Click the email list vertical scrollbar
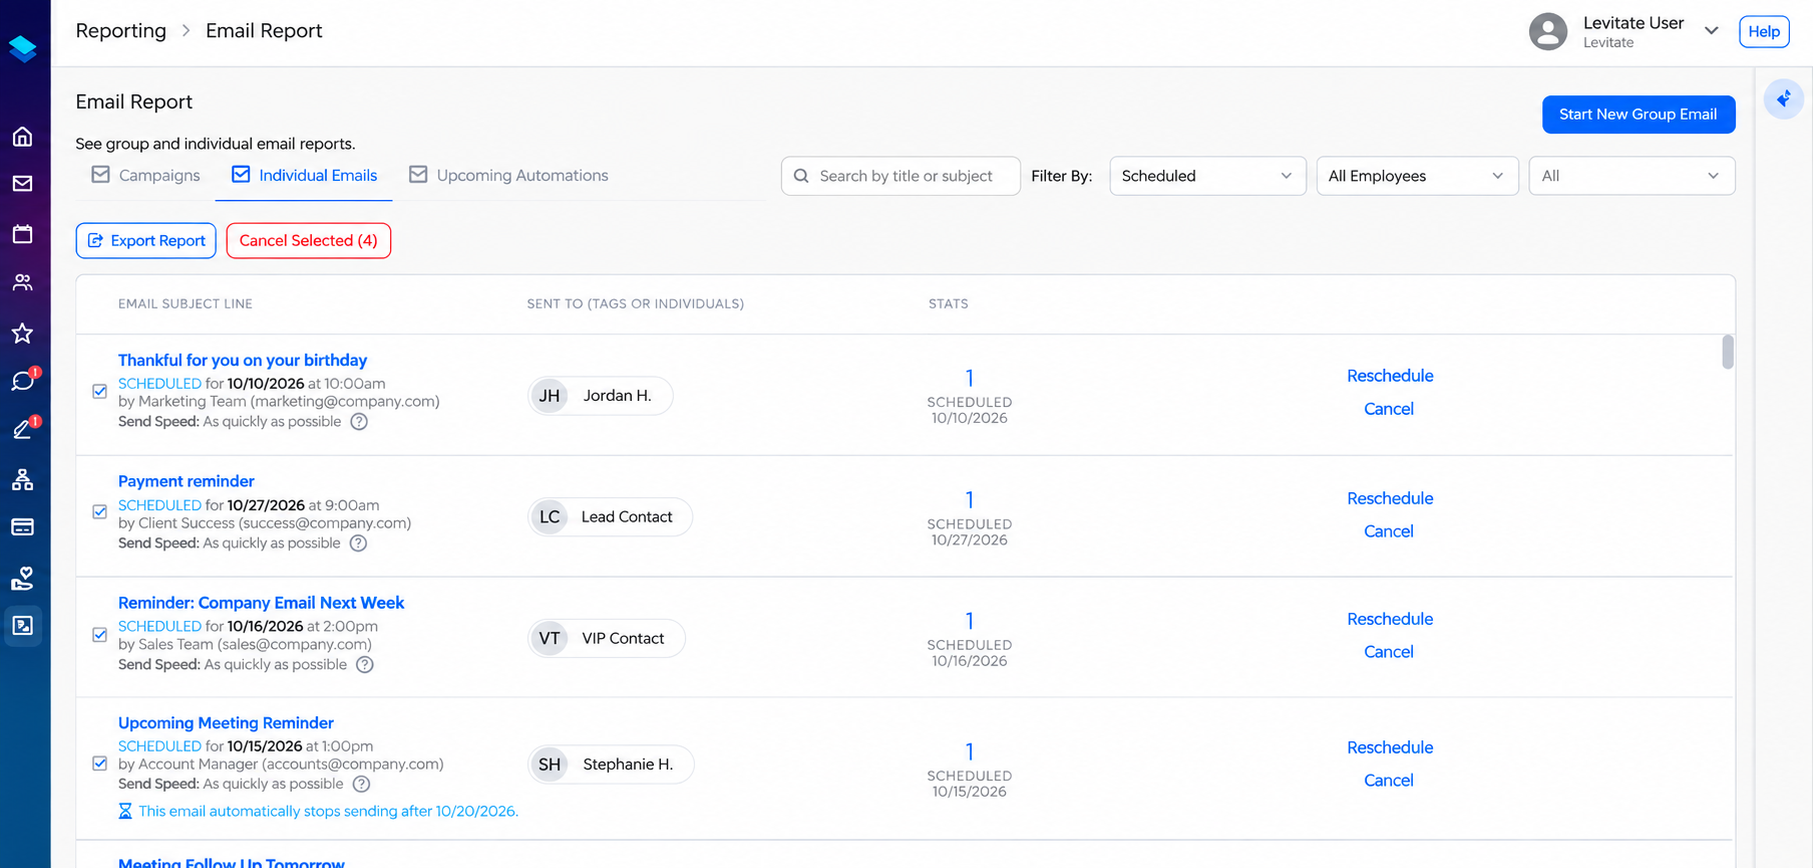 click(1727, 352)
